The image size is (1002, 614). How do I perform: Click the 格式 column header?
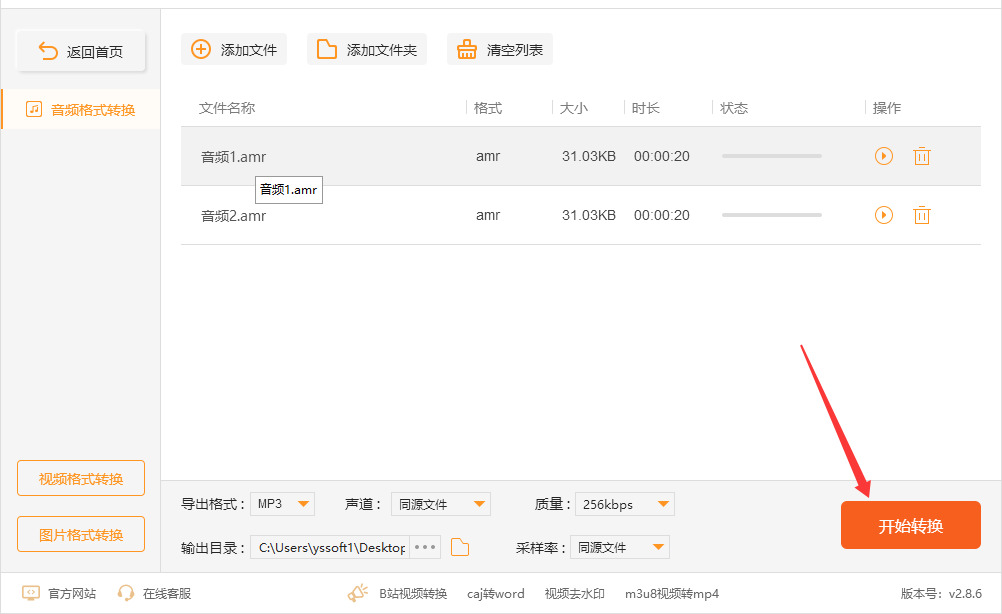[488, 108]
